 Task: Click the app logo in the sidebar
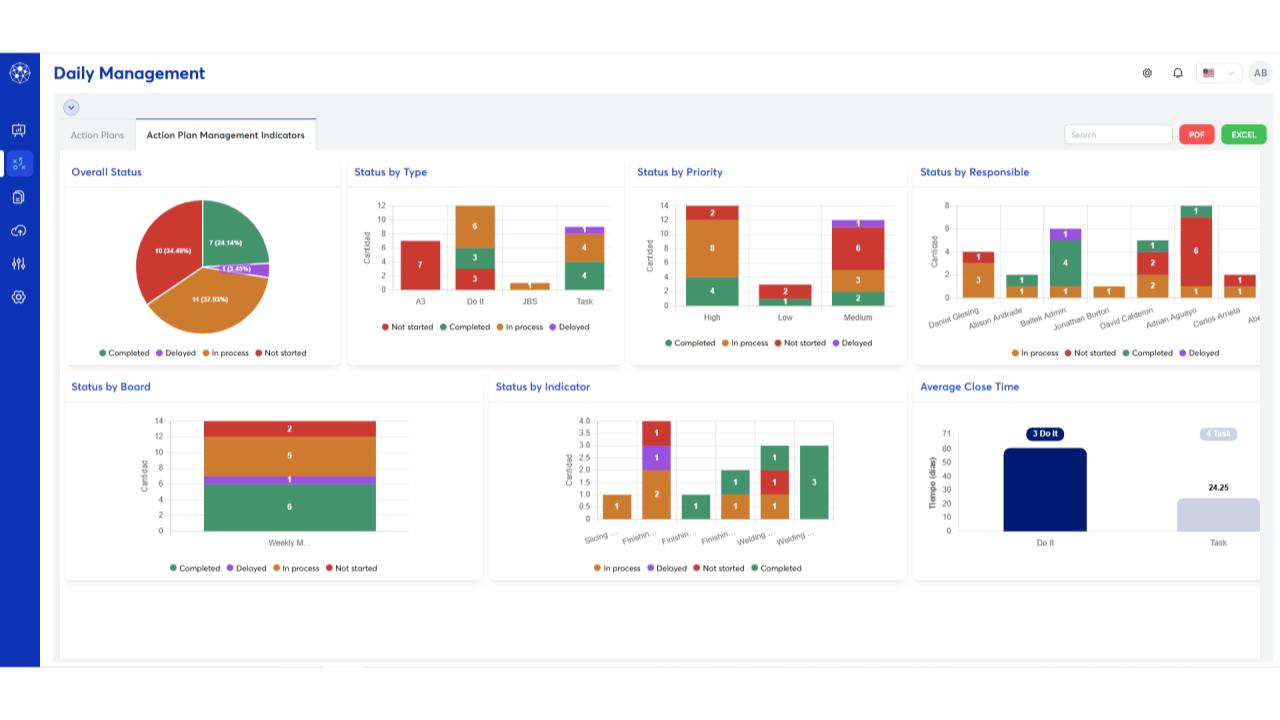click(x=19, y=73)
